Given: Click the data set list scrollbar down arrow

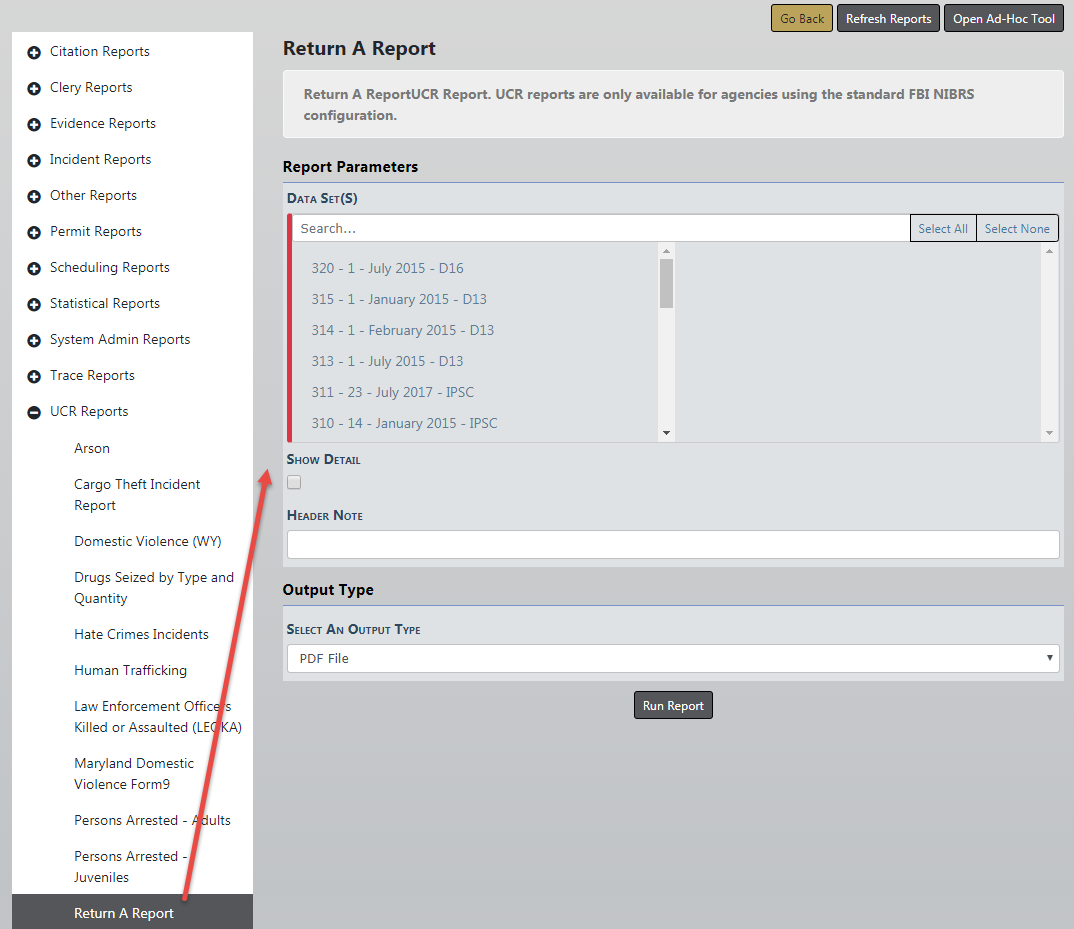Looking at the screenshot, I should click(666, 433).
